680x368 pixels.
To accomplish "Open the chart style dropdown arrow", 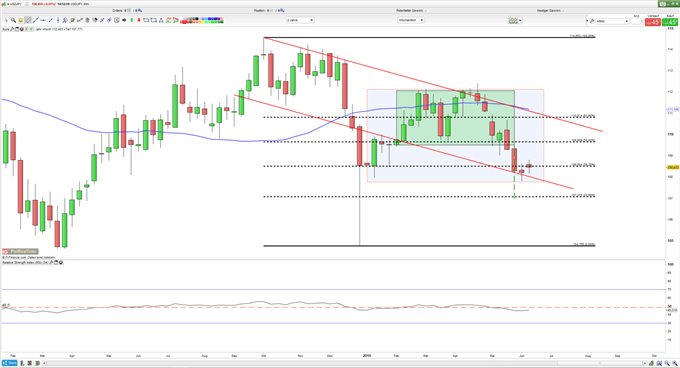I will click(520, 20).
